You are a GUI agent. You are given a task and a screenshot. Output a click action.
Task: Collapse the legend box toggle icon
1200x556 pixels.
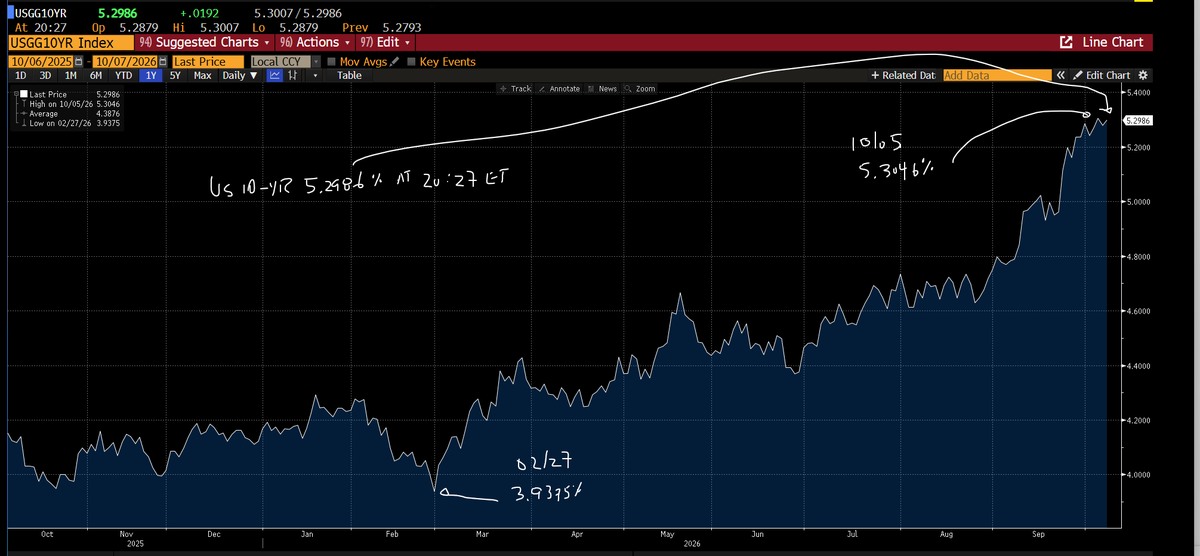click(16, 94)
